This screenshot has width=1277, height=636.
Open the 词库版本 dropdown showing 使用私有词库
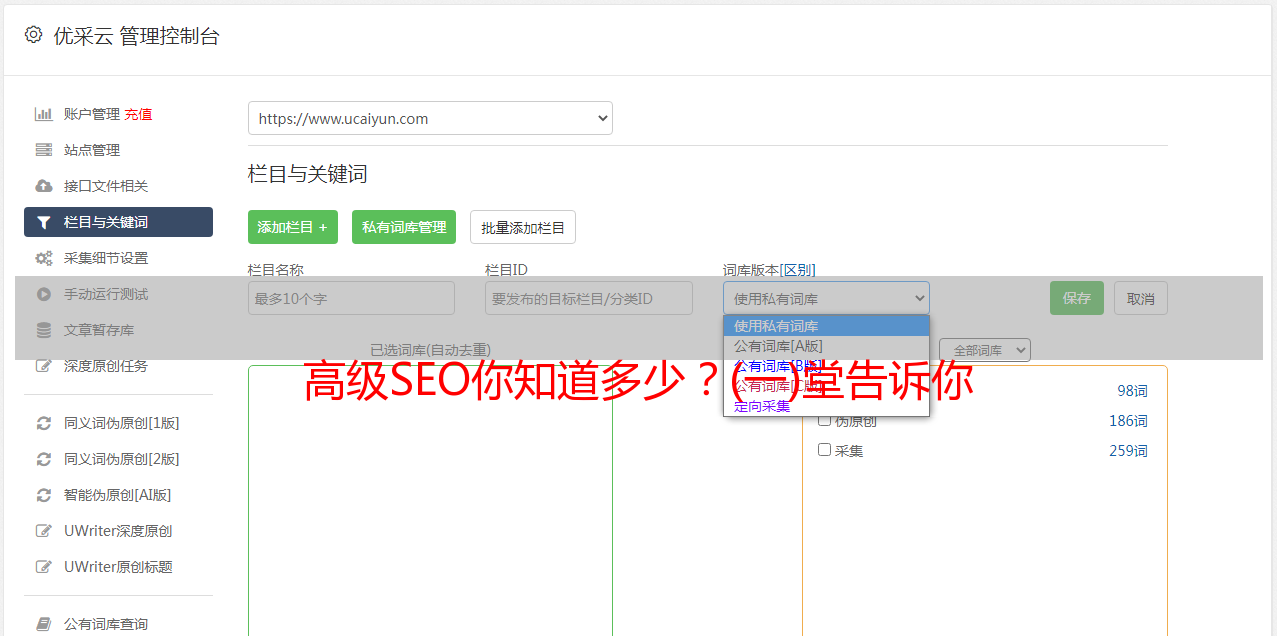tap(826, 298)
